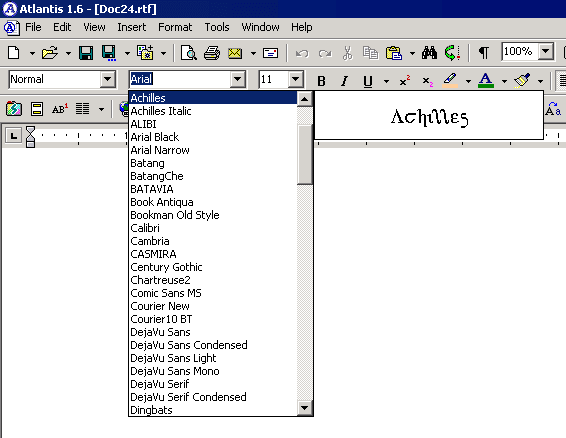This screenshot has height=438, width=566.
Task: Expand the Normal style combo box
Action: pyautogui.click(x=108, y=79)
